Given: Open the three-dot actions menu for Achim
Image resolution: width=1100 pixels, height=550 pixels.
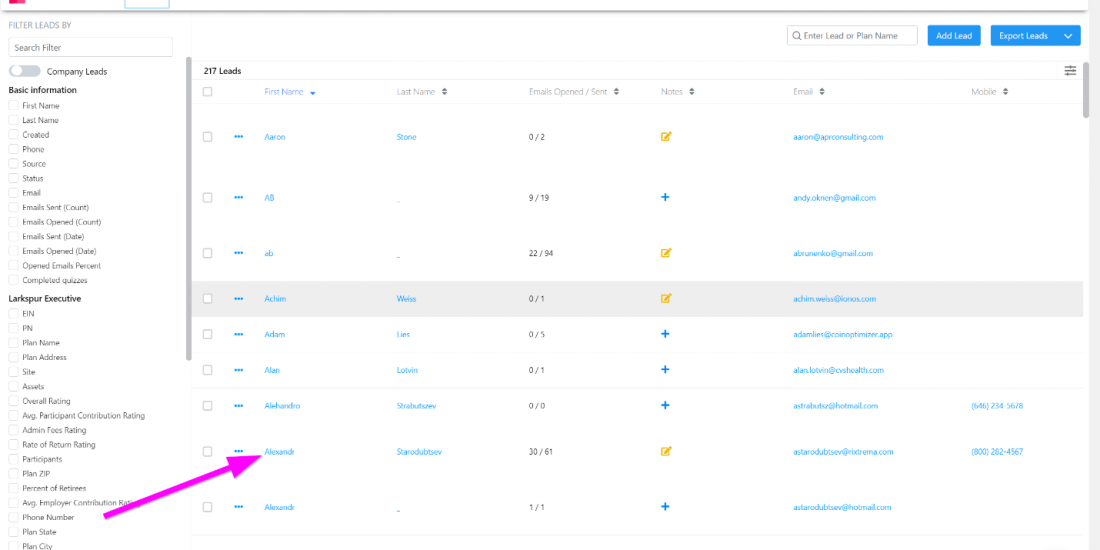Looking at the screenshot, I should (238, 298).
